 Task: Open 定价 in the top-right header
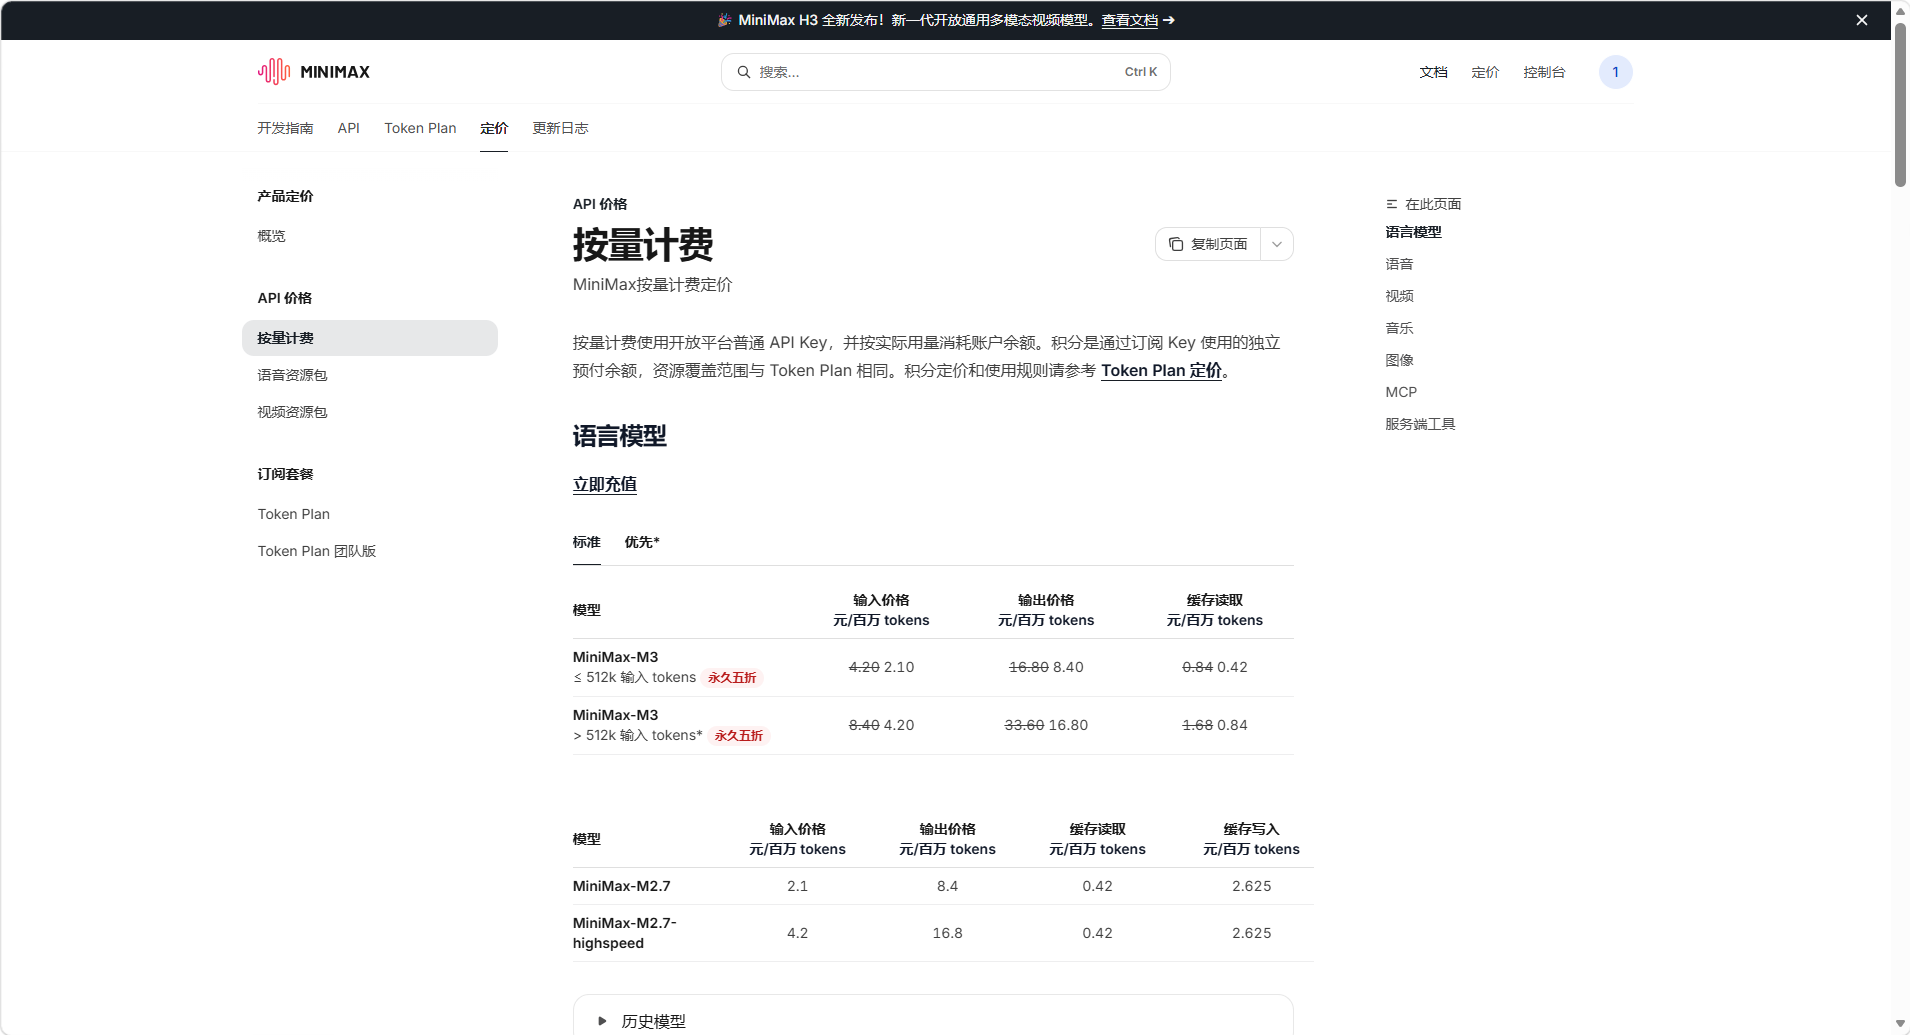tap(1485, 72)
